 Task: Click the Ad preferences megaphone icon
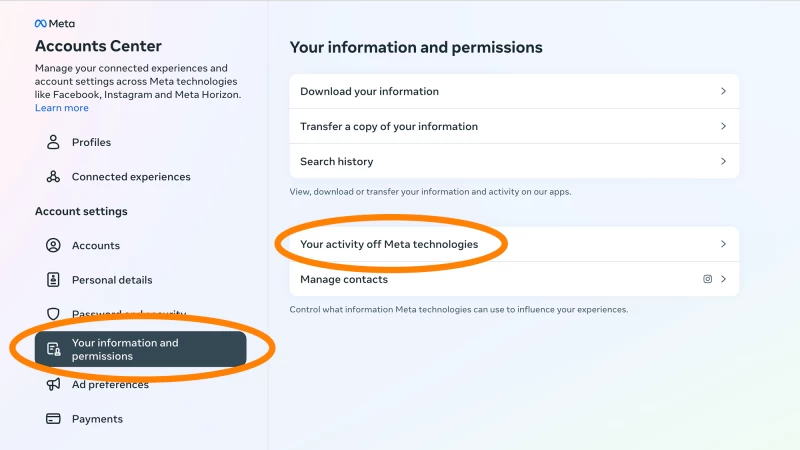(53, 385)
